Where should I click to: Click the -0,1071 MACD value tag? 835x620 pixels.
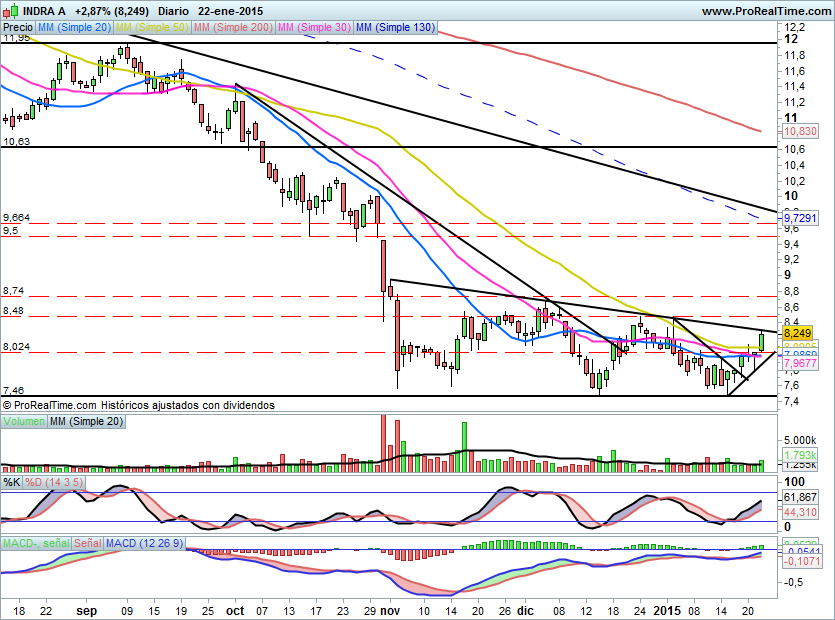click(x=799, y=563)
